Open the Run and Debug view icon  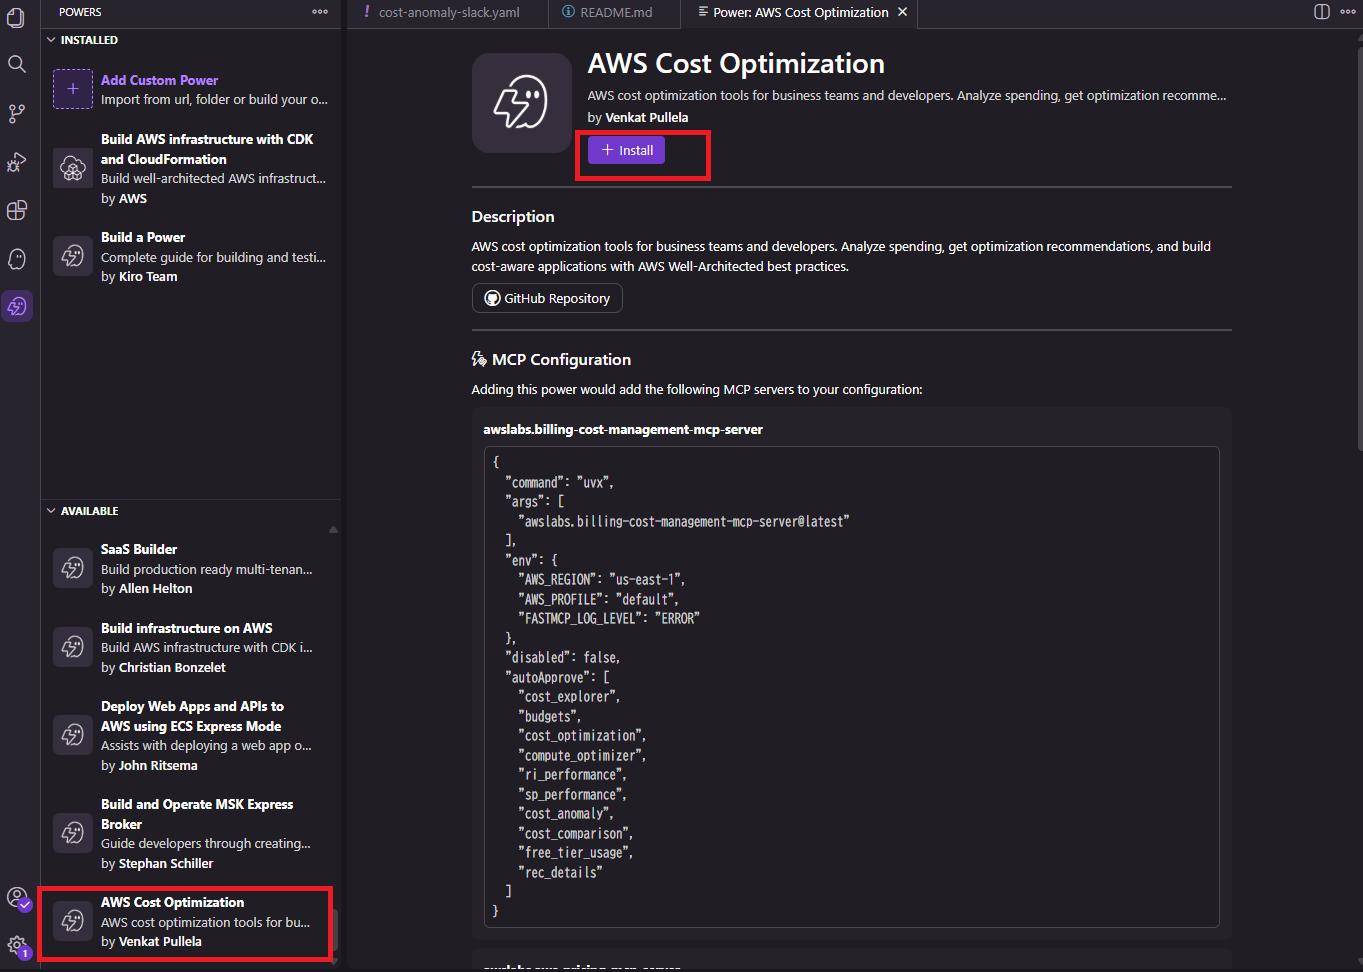click(16, 162)
